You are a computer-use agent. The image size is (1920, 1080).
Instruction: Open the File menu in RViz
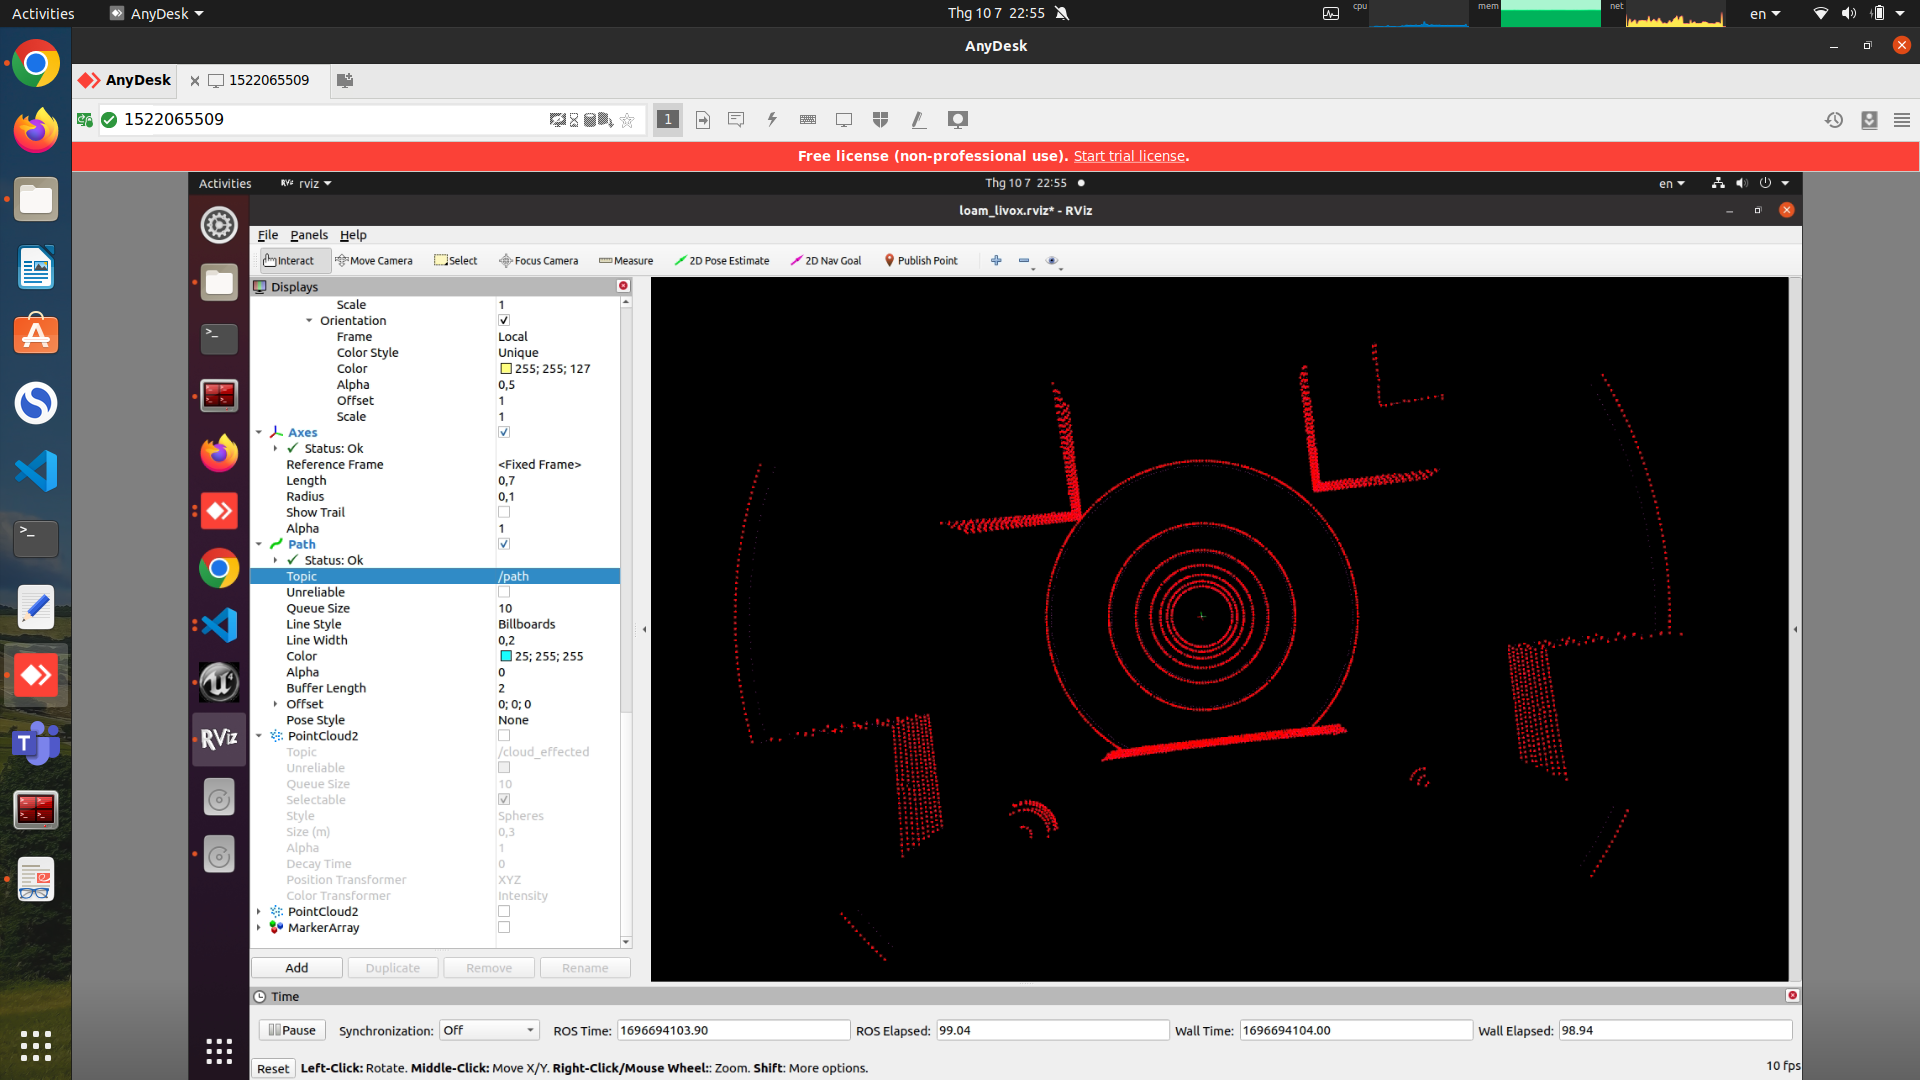click(268, 234)
